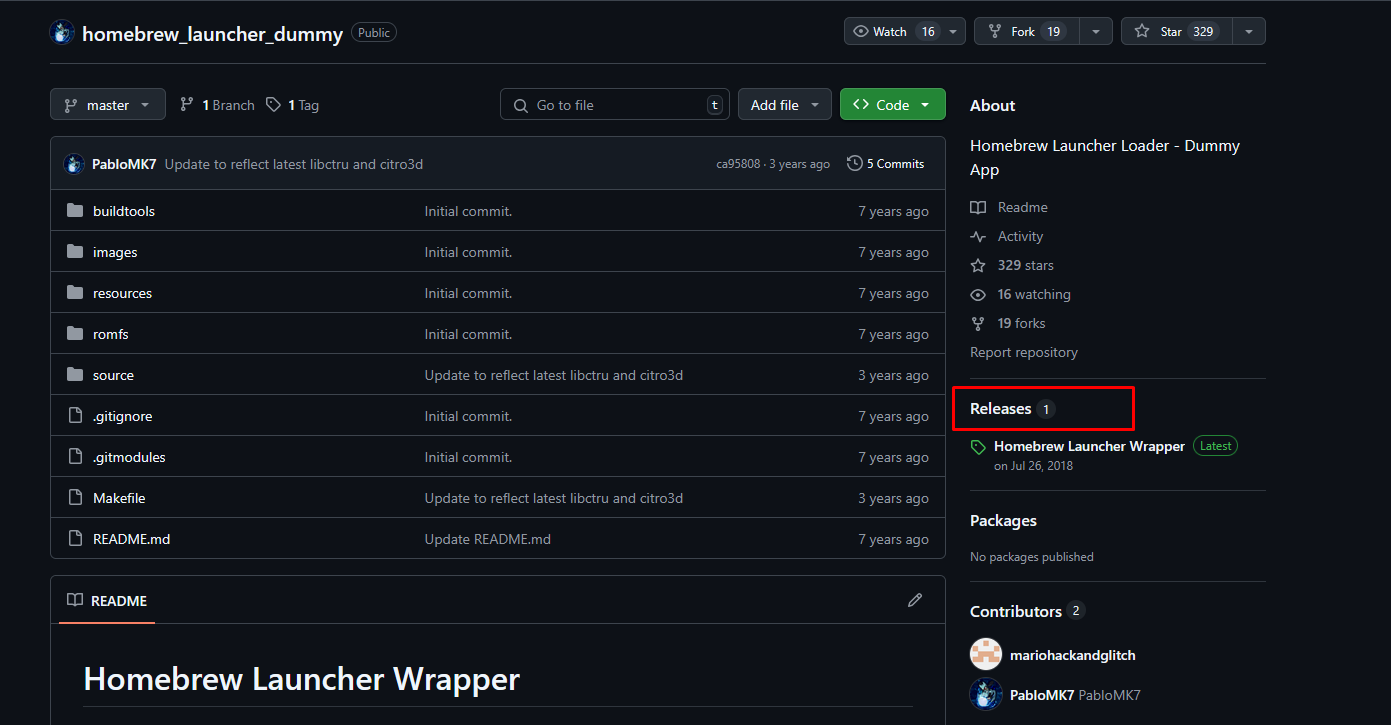Open PabloMK7 contributor avatar
Image resolution: width=1391 pixels, height=725 pixels.
pyautogui.click(x=986, y=694)
